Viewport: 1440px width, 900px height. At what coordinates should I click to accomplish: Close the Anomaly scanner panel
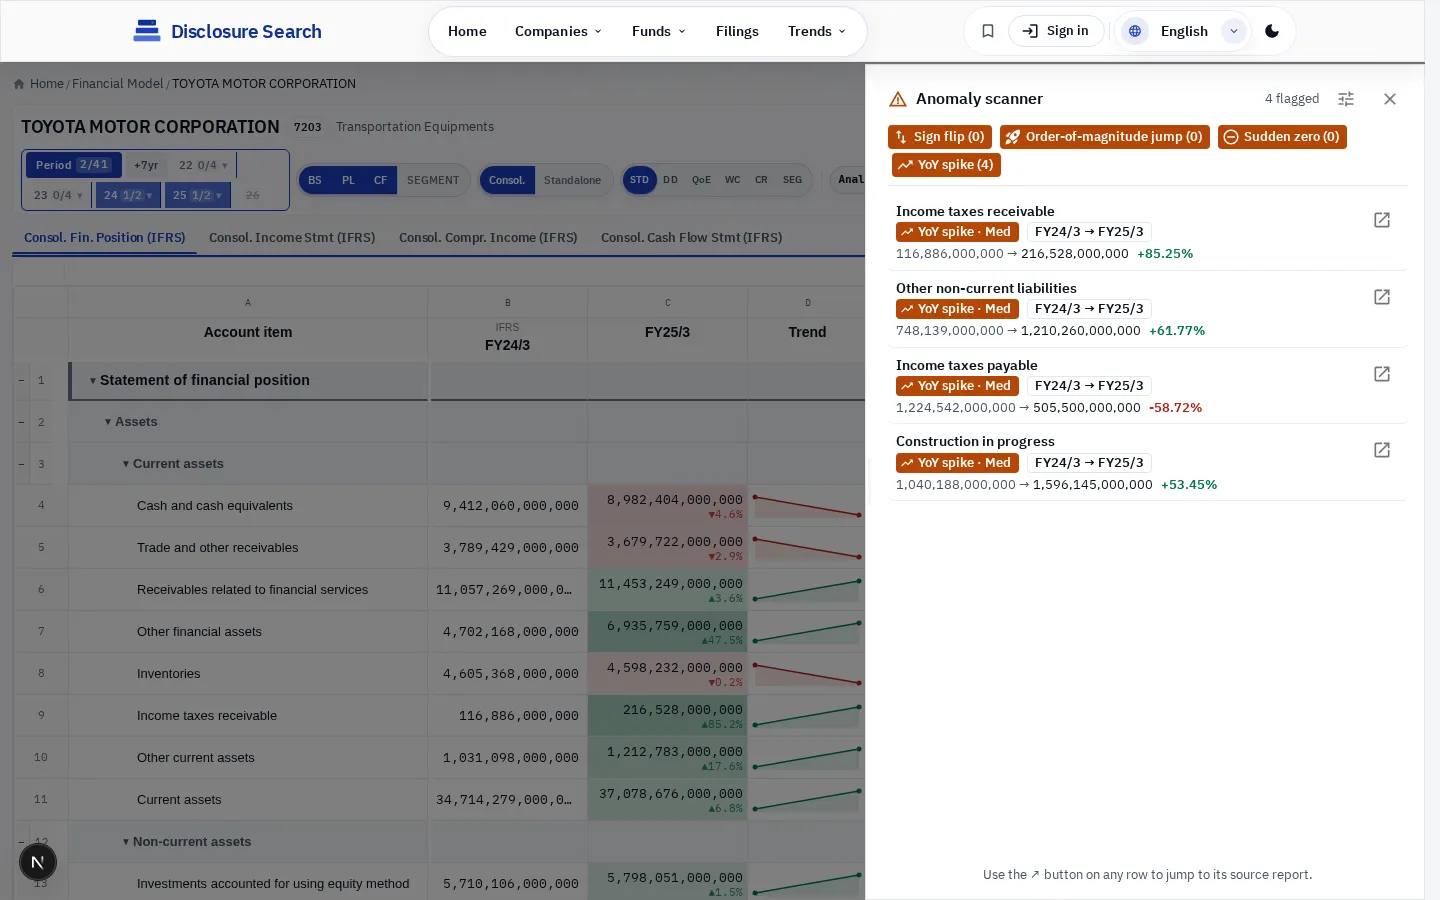tap(1390, 99)
